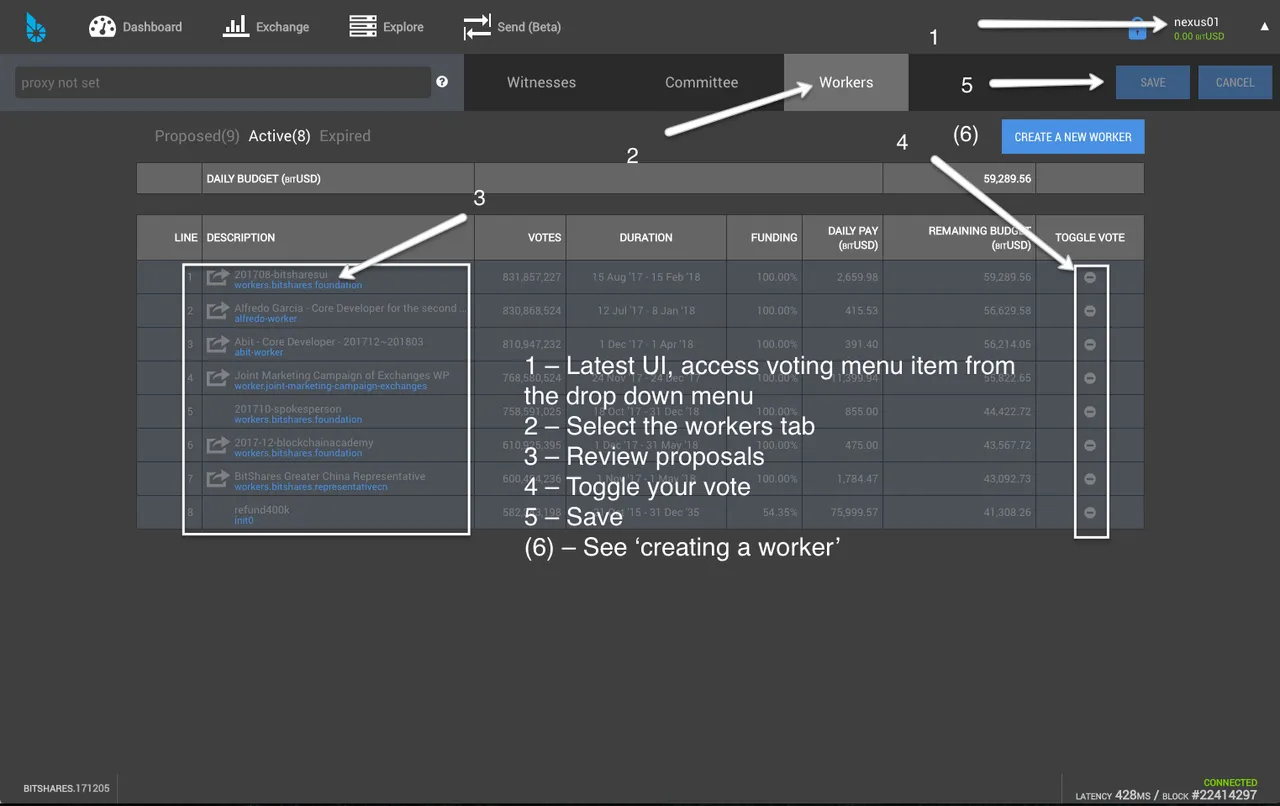
Task: Click the proxy help question-mark icon
Action: pos(442,82)
